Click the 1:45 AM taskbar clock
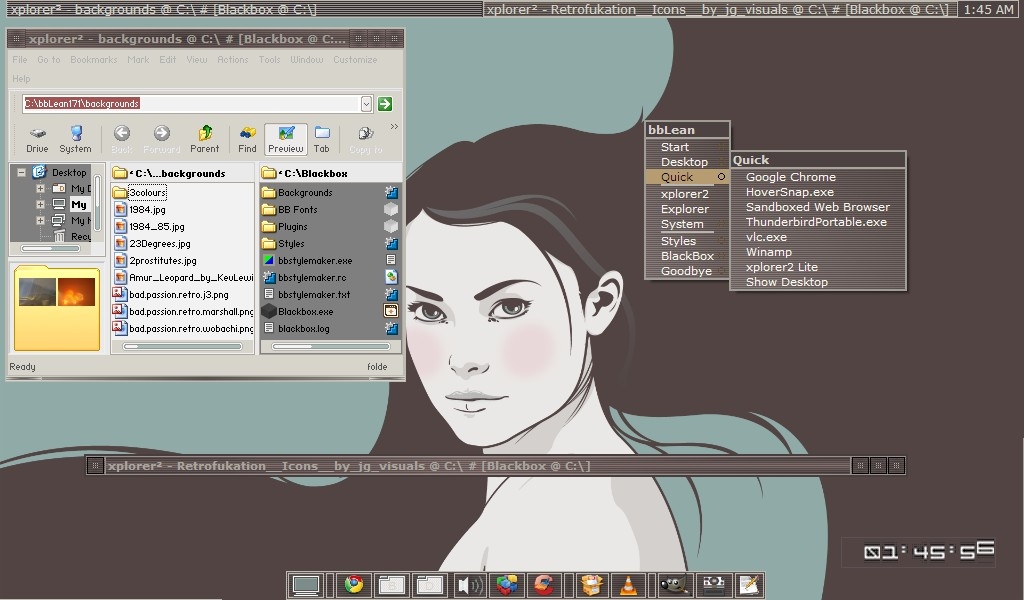This screenshot has height=600, width=1024. [988, 9]
